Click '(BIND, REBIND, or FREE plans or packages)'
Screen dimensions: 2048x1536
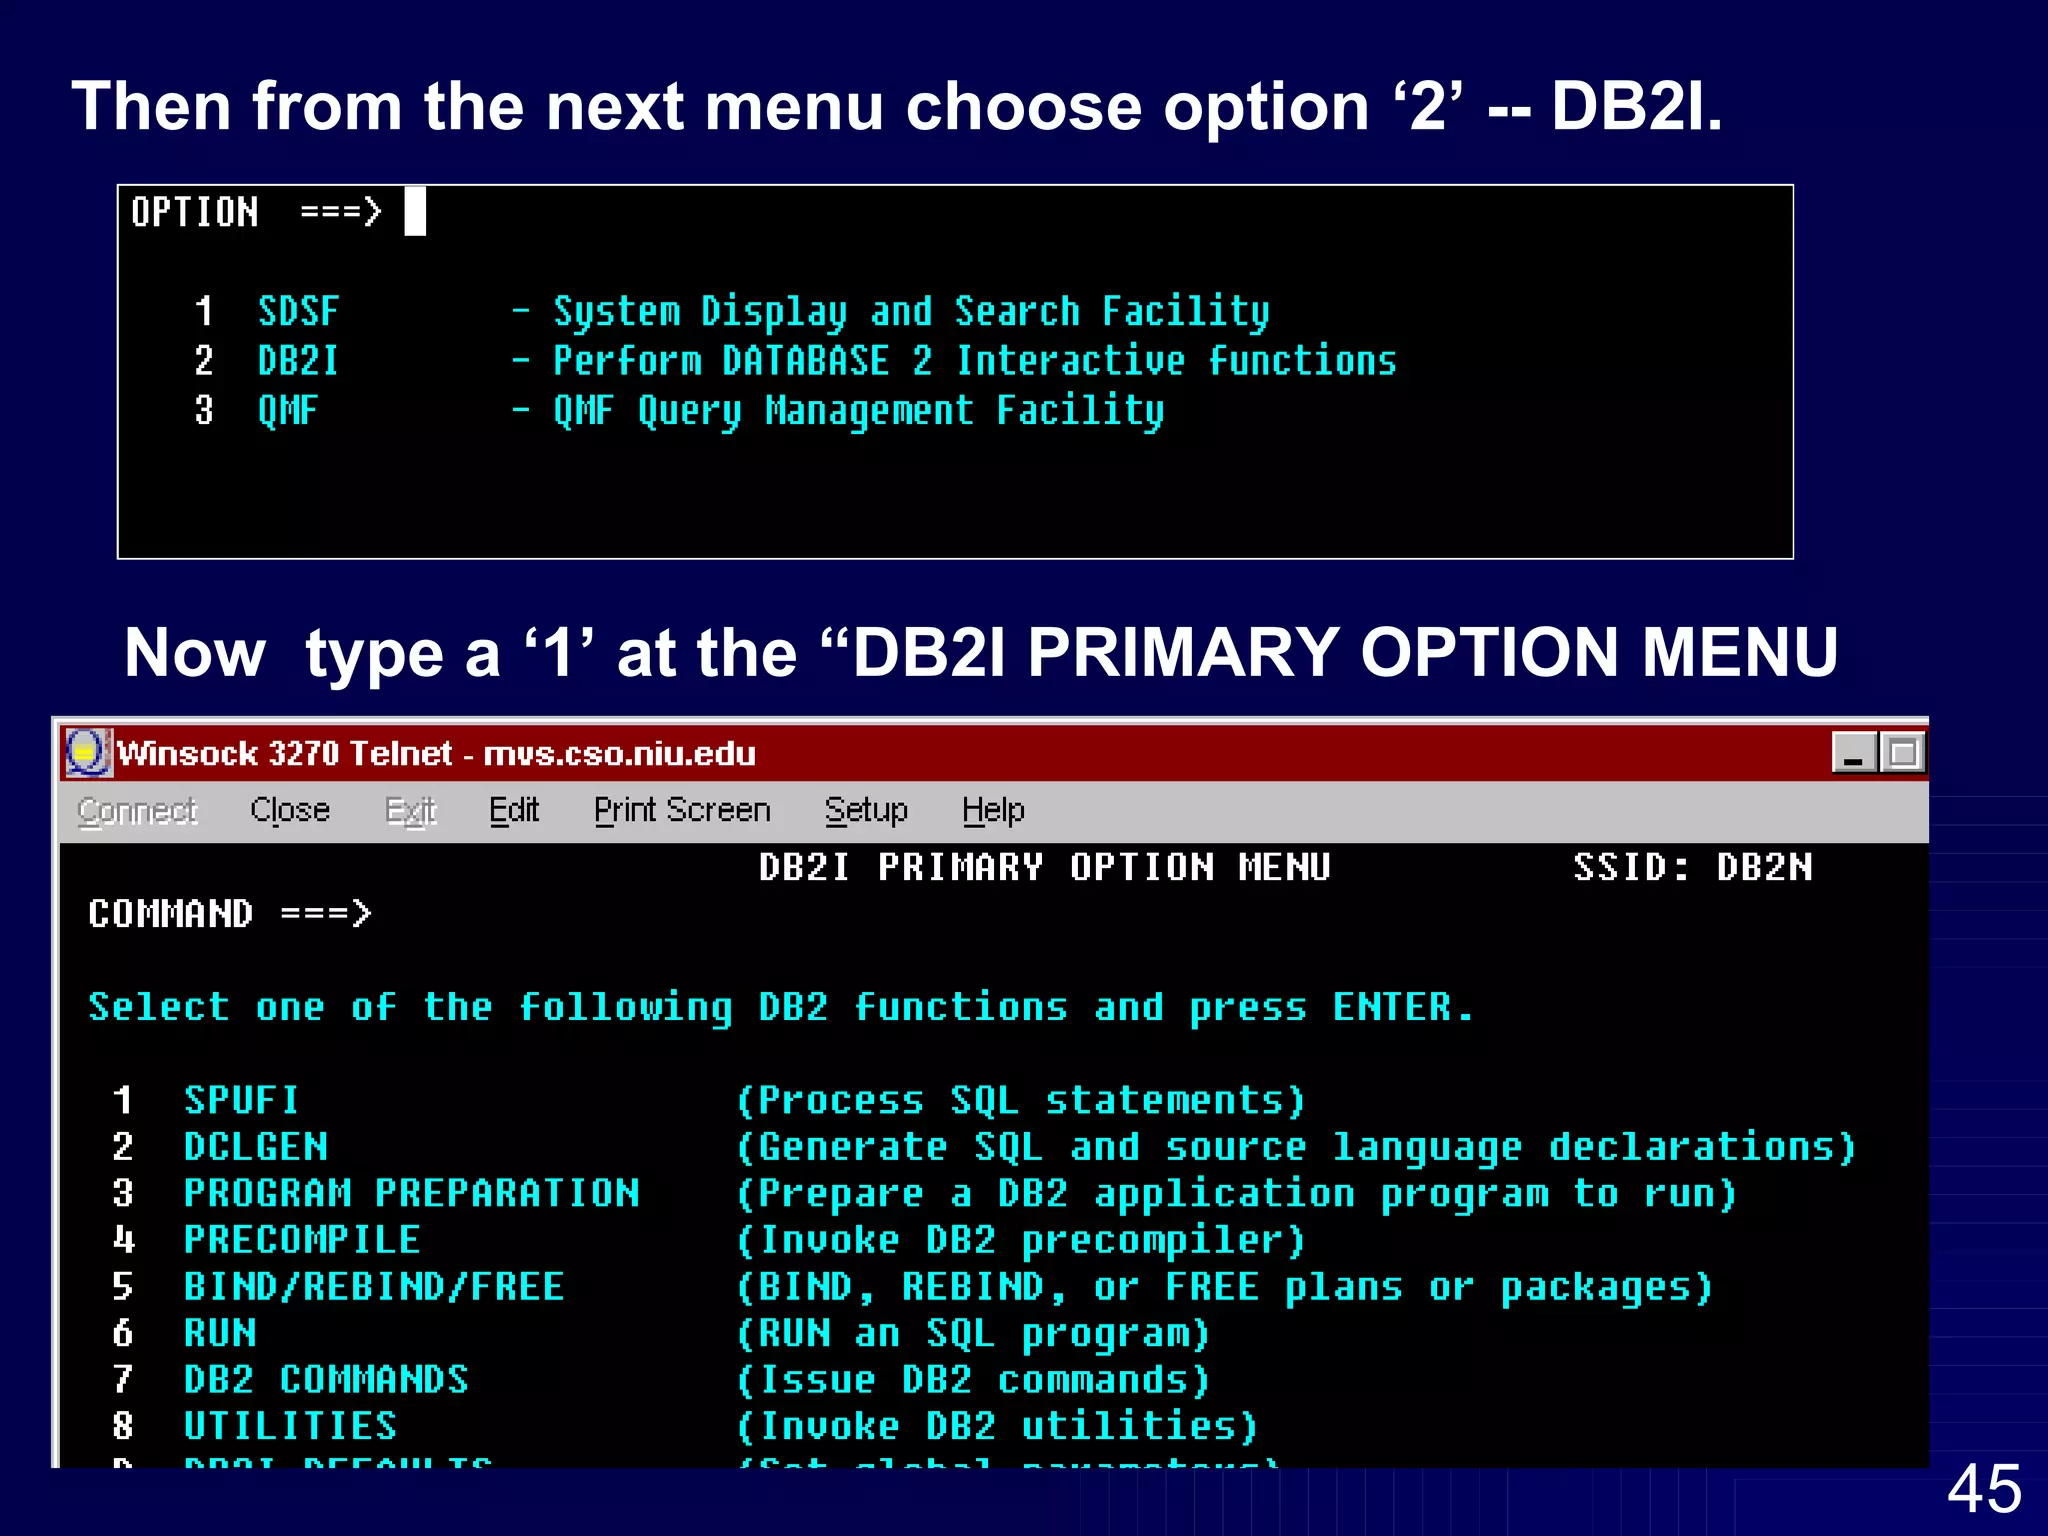tap(1224, 1287)
